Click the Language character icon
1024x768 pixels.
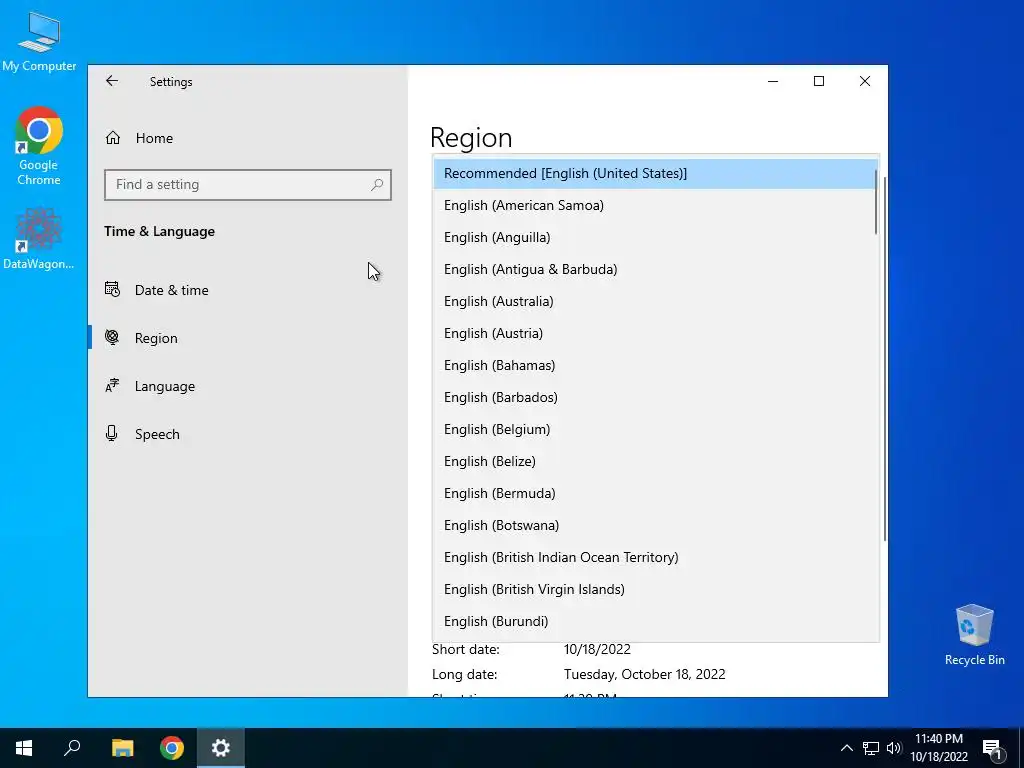tap(112, 385)
